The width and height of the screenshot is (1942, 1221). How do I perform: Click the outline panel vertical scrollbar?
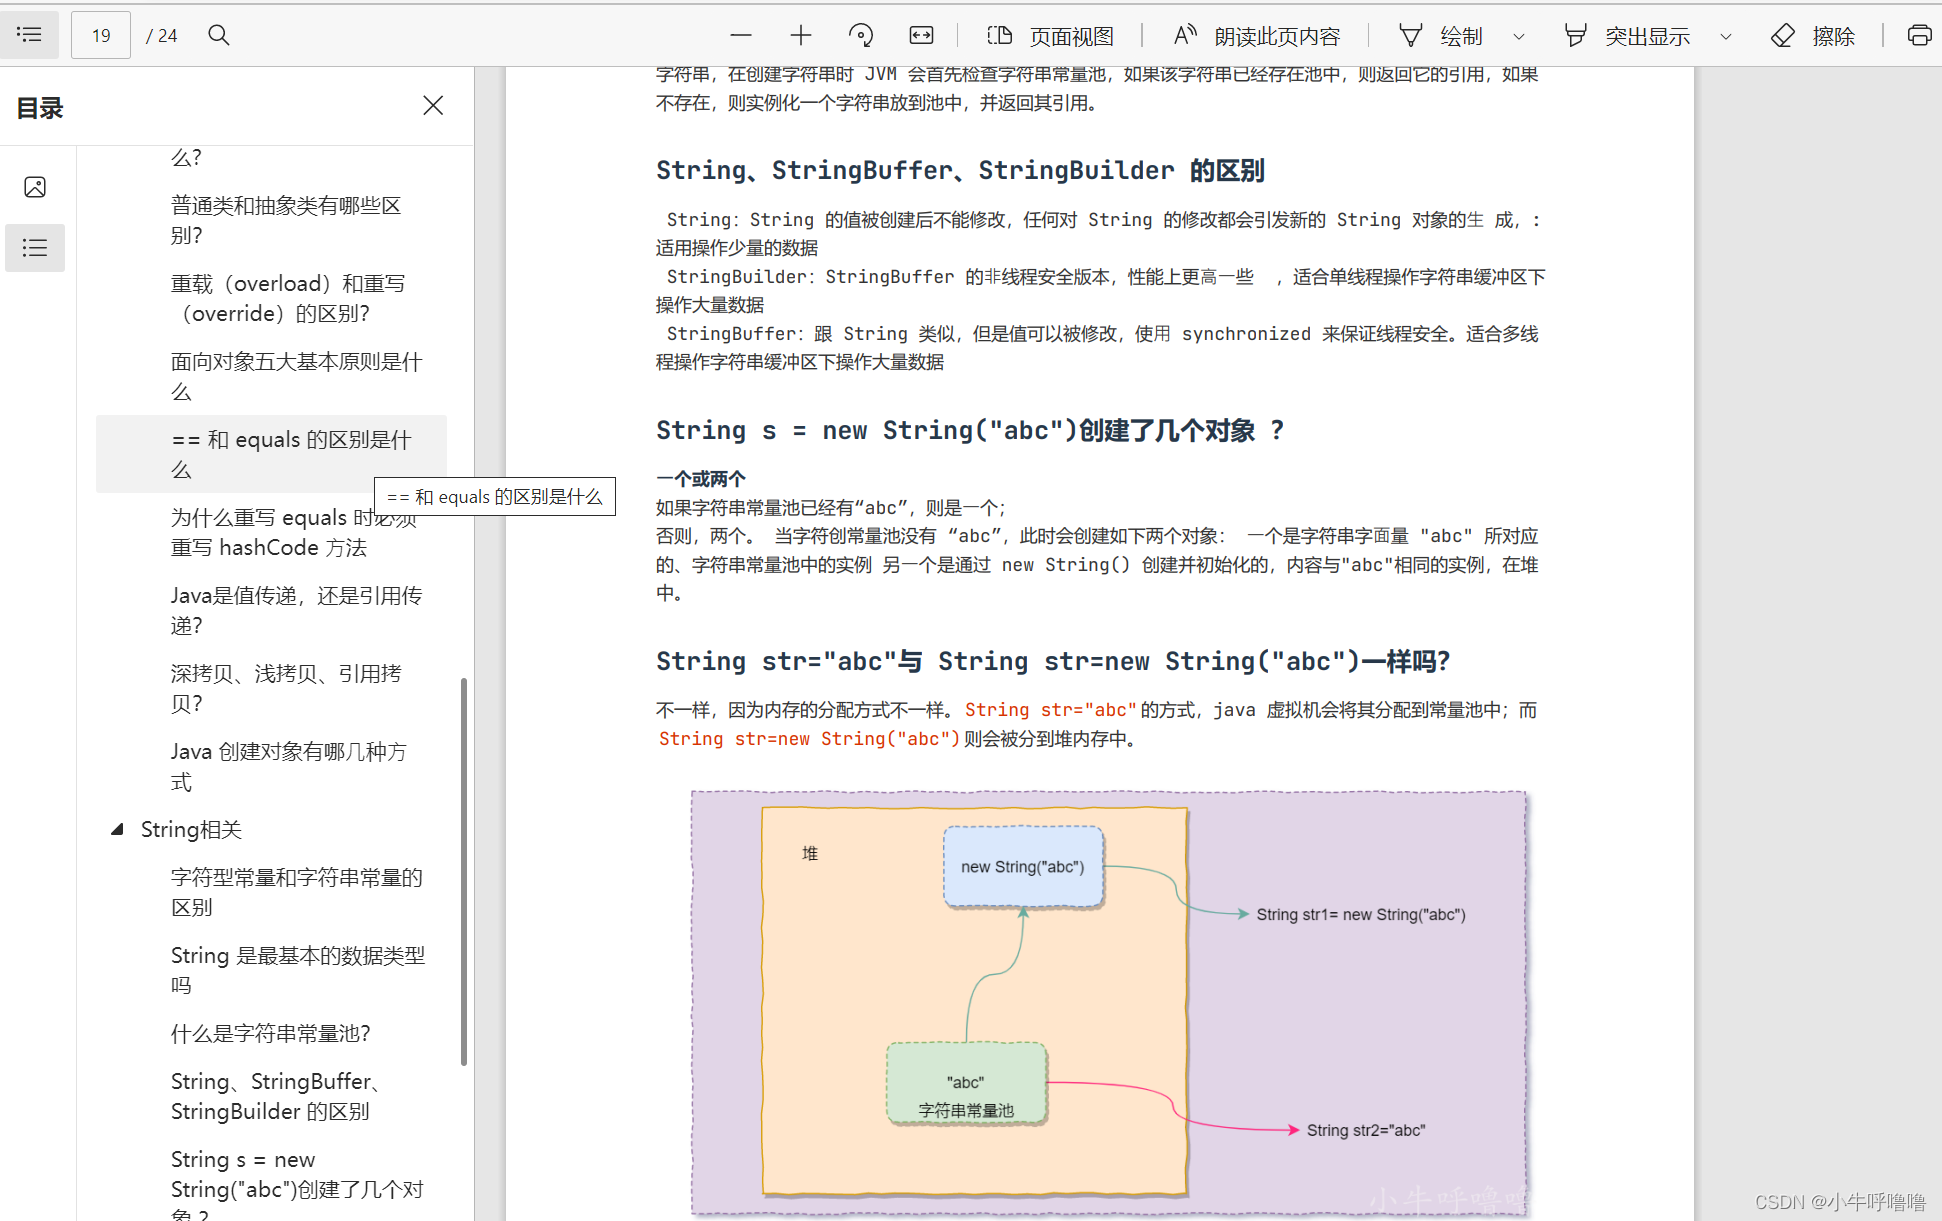click(x=464, y=872)
